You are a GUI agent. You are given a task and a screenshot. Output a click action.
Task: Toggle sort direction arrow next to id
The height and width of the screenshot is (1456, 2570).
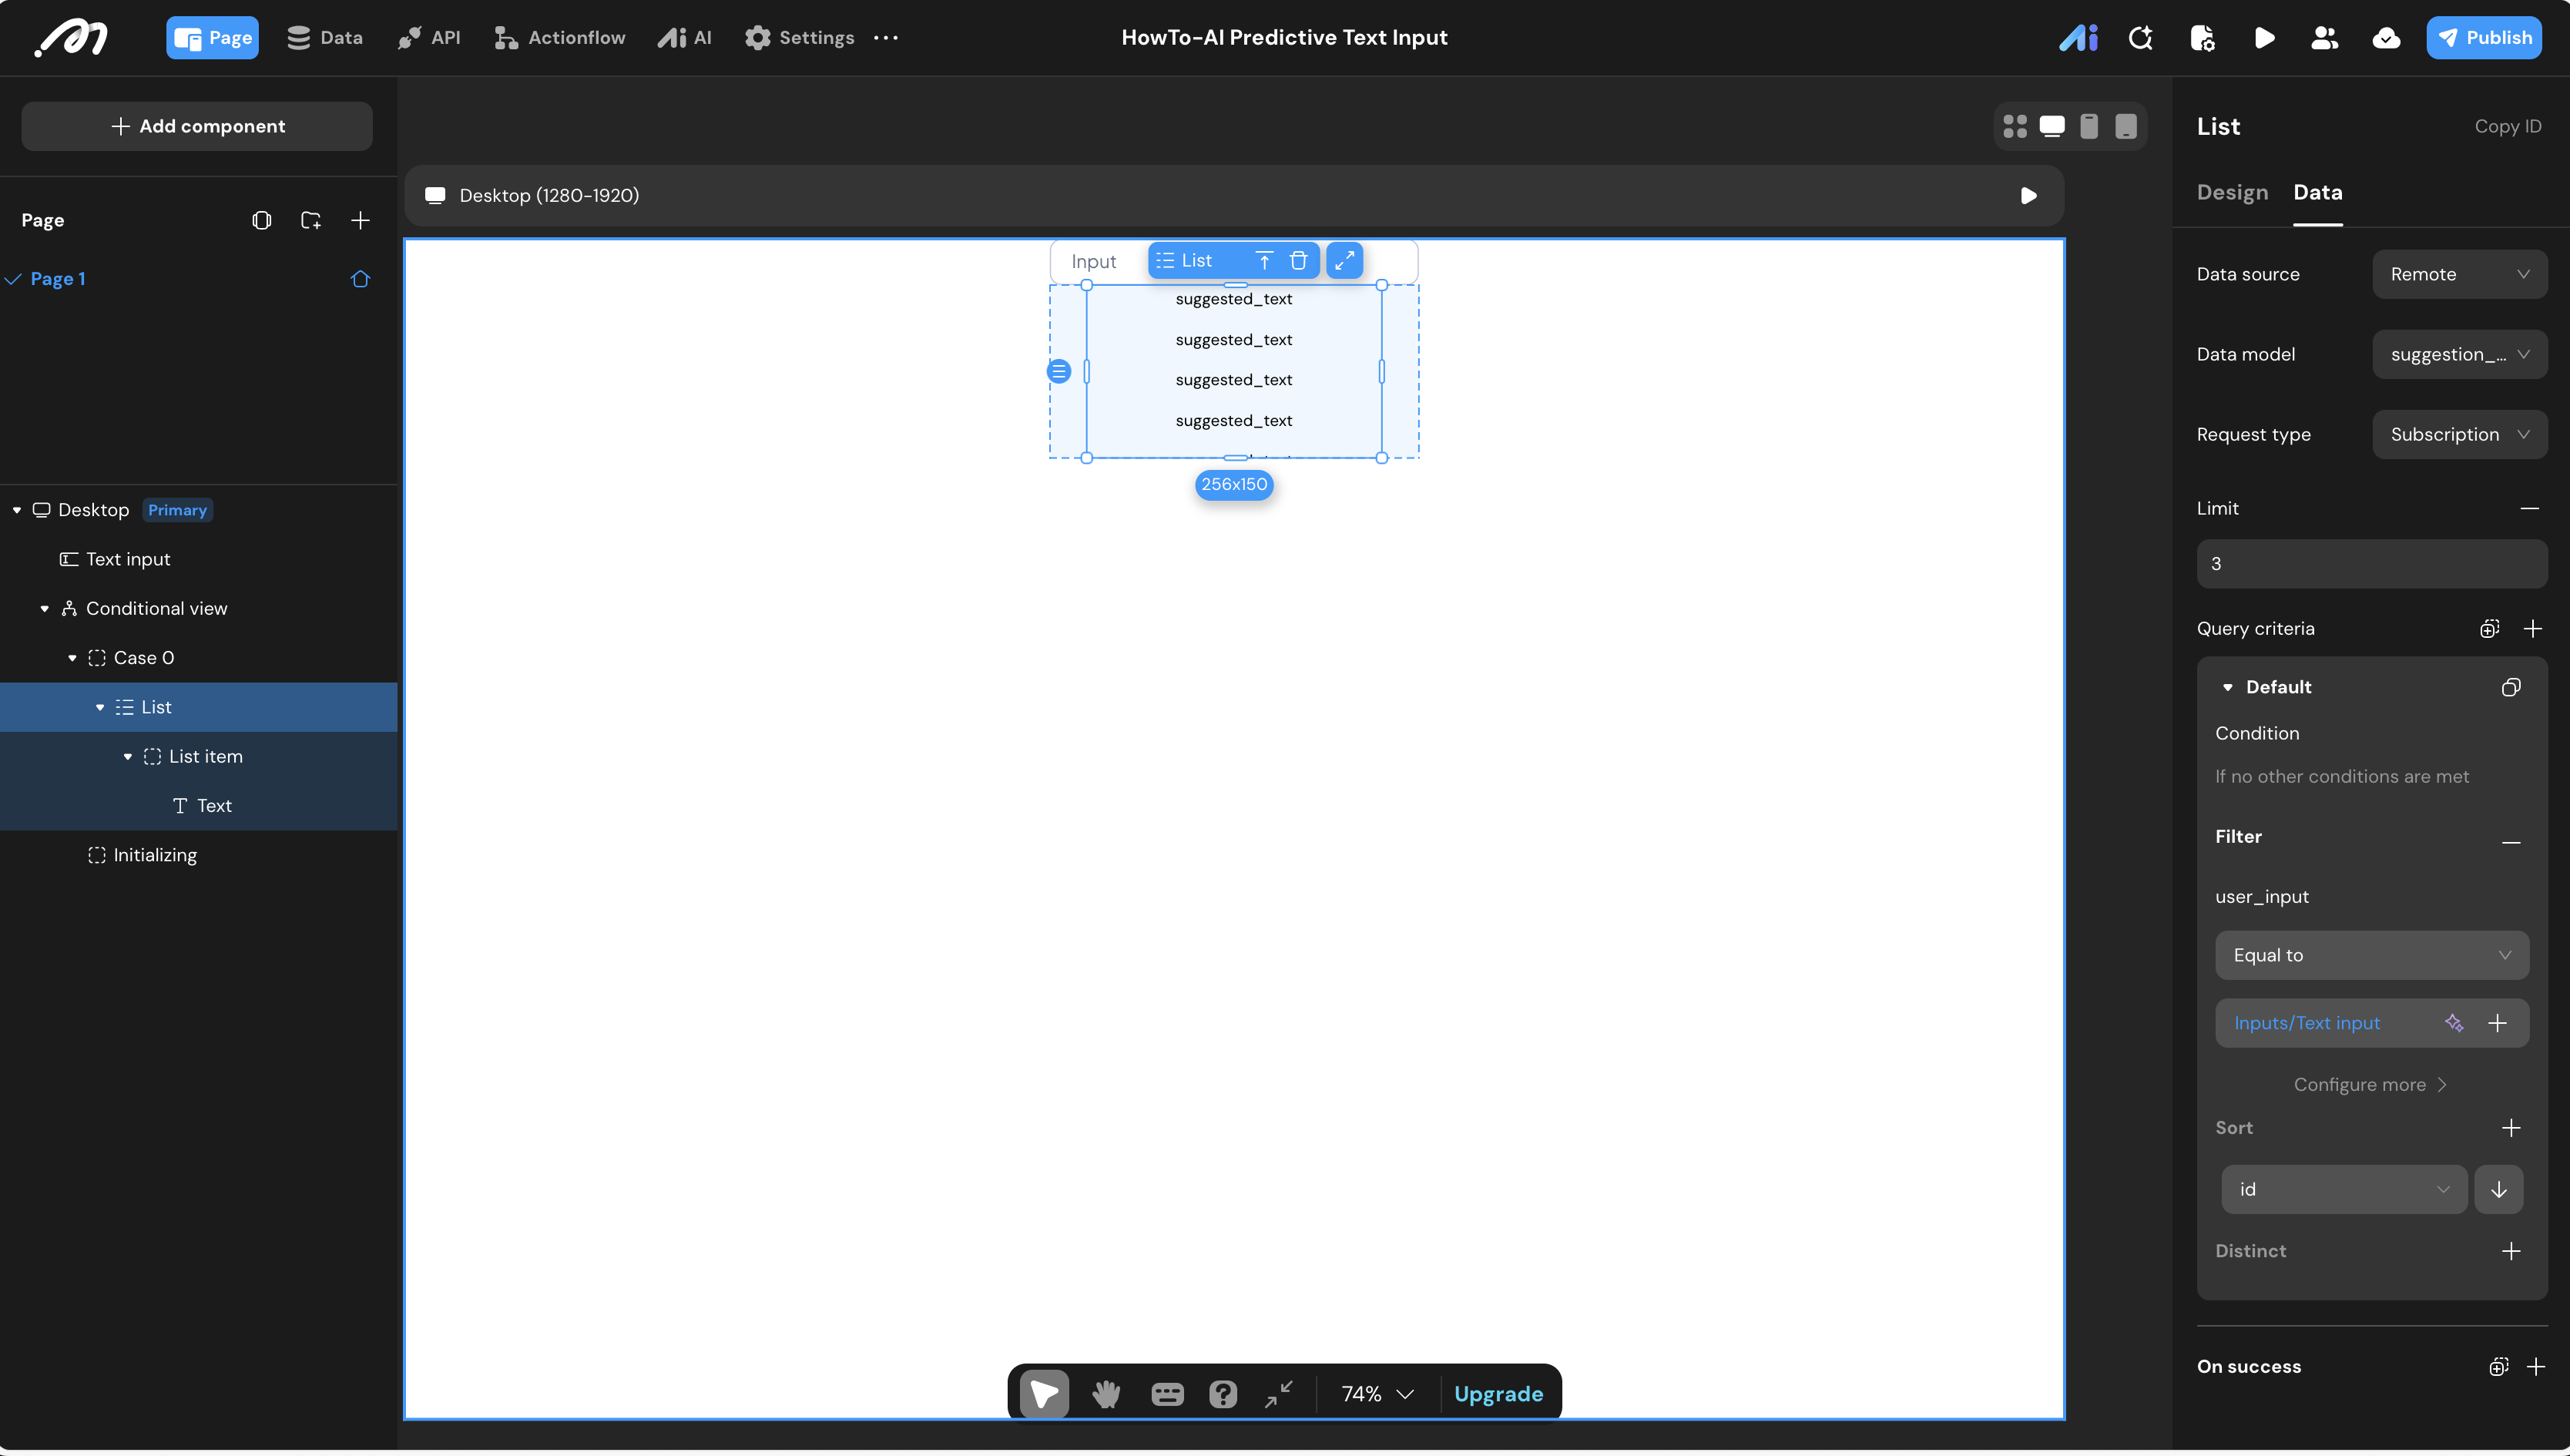(2498, 1189)
